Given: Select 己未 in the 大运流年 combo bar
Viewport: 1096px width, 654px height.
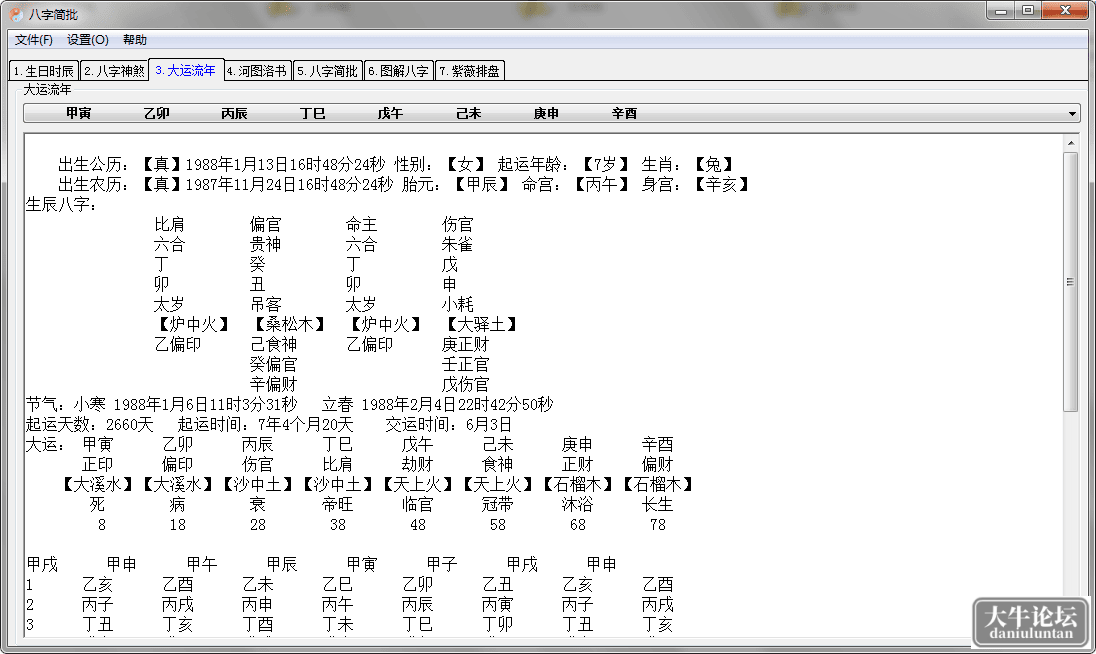Looking at the screenshot, I should coord(468,113).
